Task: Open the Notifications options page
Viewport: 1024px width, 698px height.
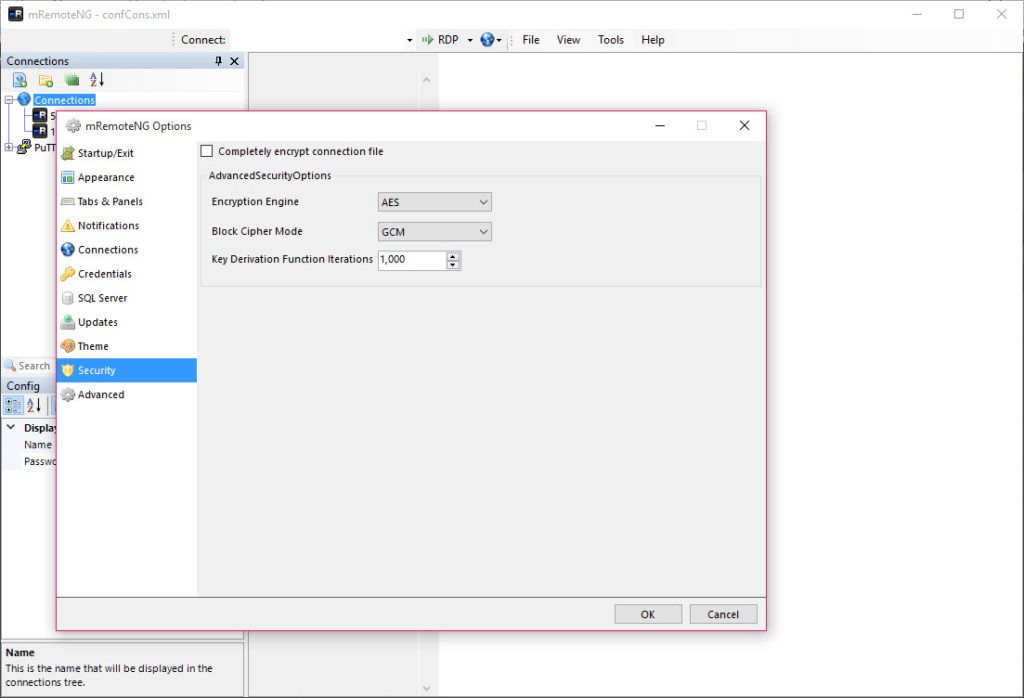Action: click(x=127, y=226)
